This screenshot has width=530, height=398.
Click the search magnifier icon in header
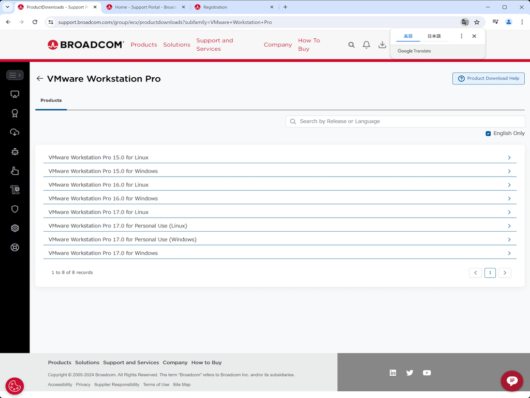(x=351, y=45)
